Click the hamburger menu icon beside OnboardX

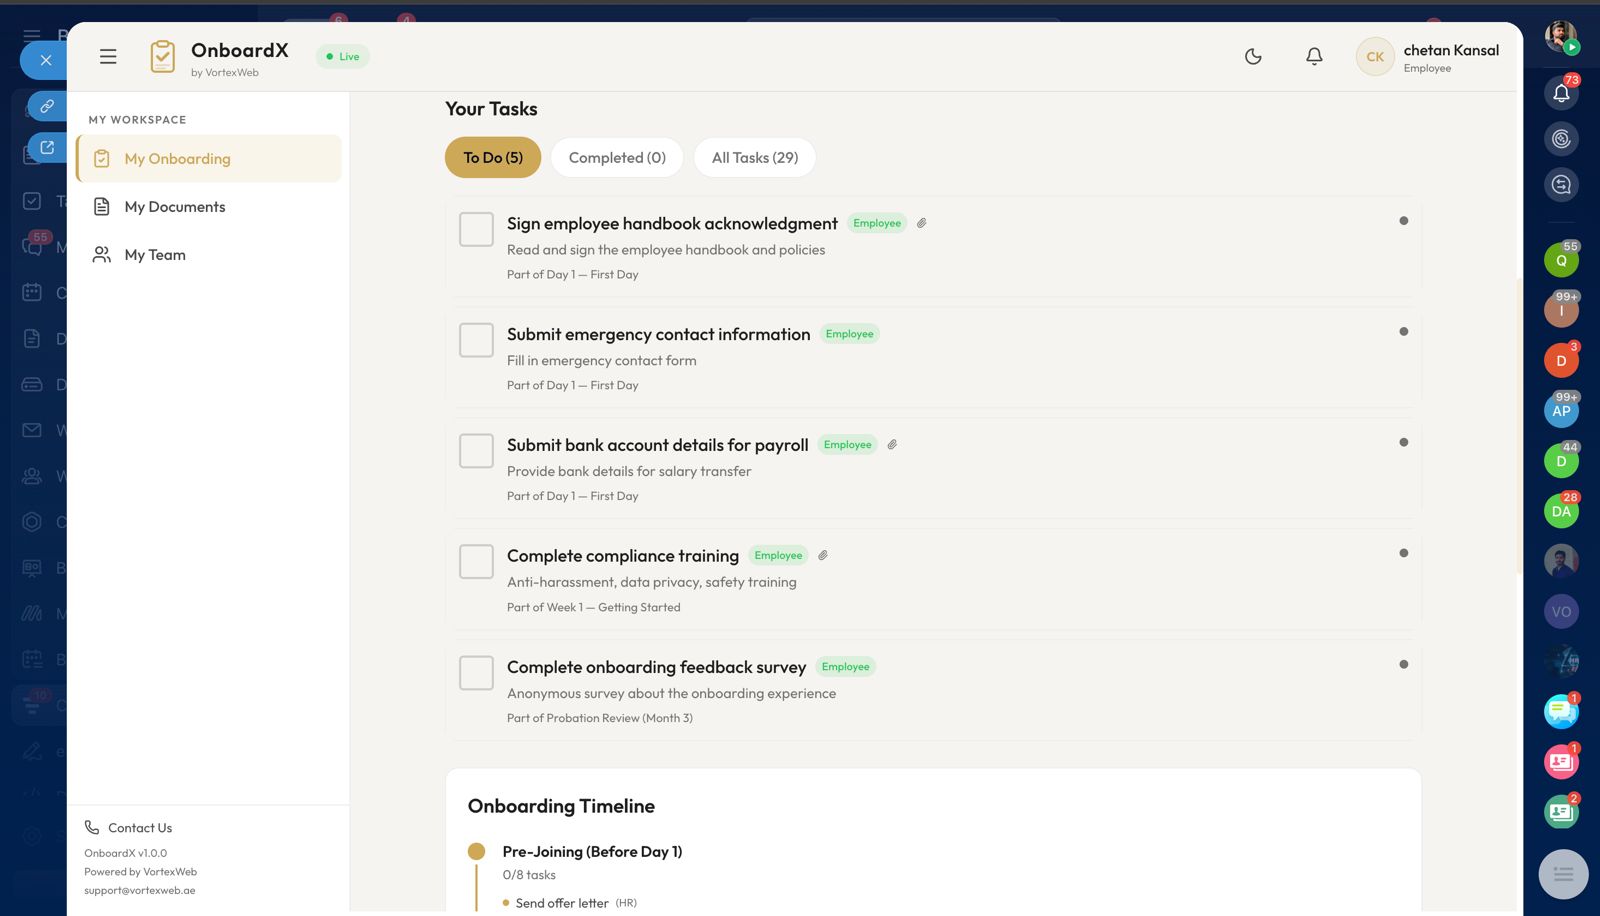tap(108, 57)
